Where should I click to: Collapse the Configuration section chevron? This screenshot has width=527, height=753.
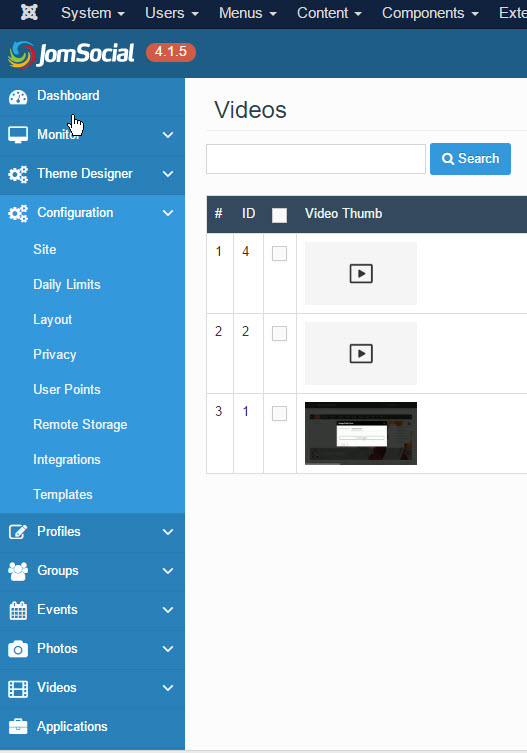(x=168, y=213)
